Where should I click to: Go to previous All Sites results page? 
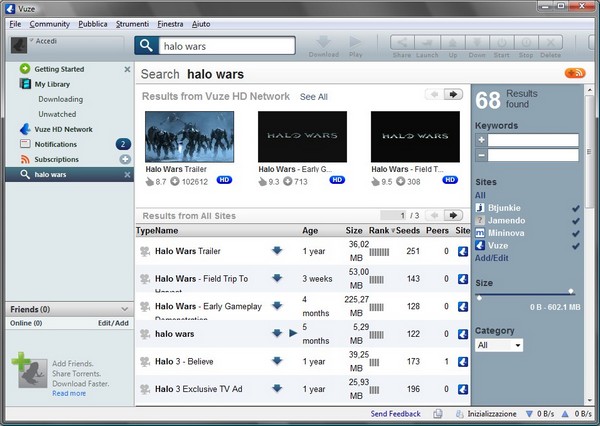(434, 215)
